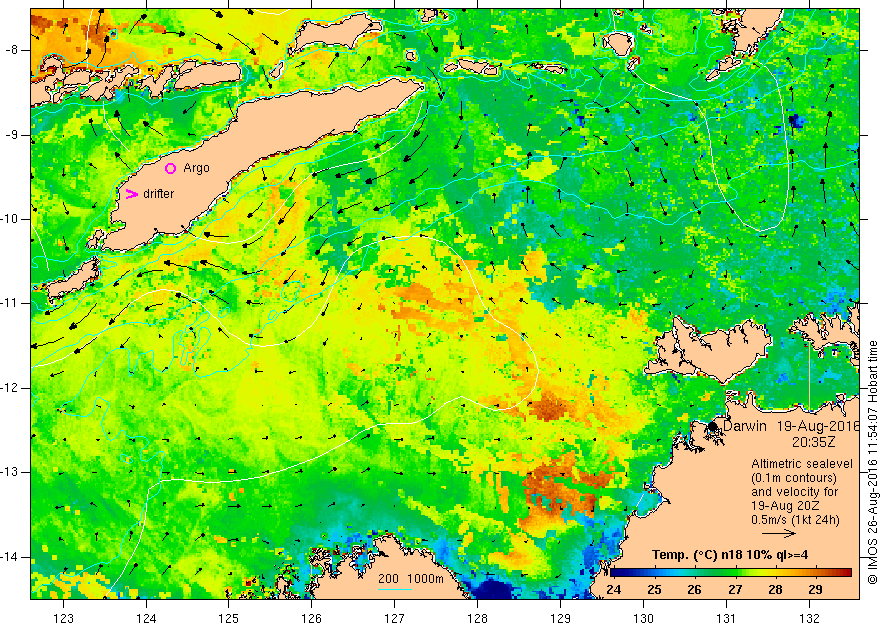
Task: Click the cyan bathymetry legend line
Action: (395, 589)
